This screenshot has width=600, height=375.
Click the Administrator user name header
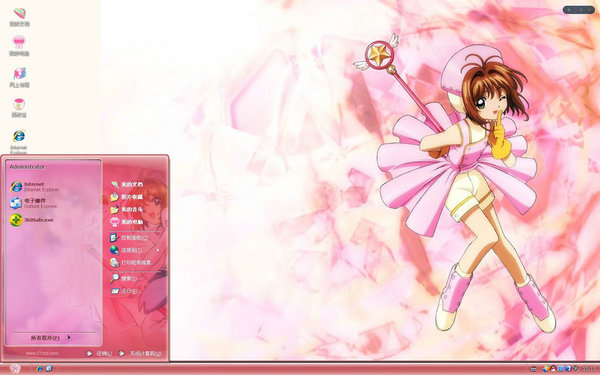[x=27, y=167]
